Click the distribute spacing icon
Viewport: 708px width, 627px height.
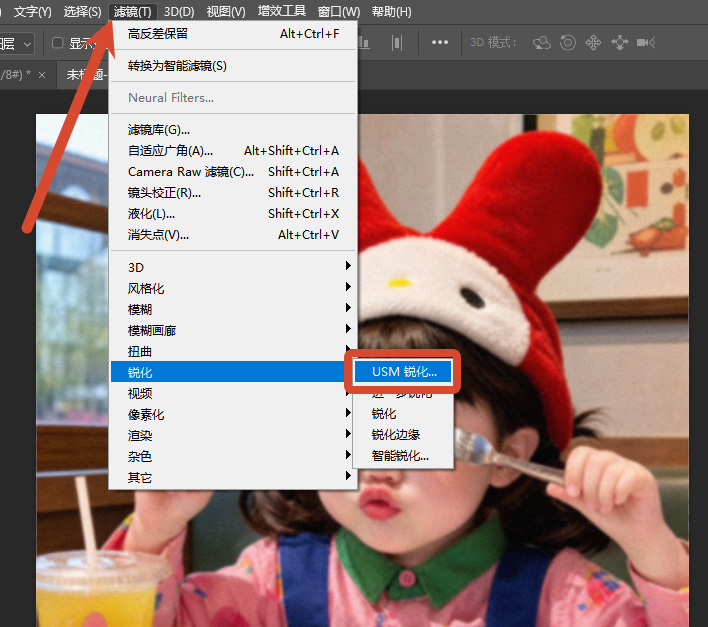pos(397,43)
